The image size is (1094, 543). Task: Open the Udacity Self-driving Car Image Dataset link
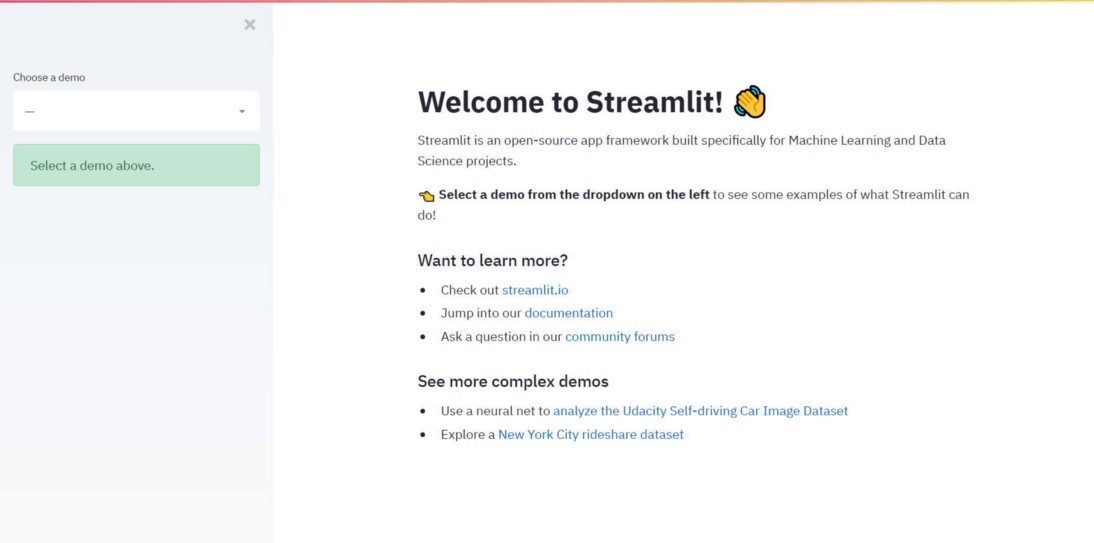(700, 410)
